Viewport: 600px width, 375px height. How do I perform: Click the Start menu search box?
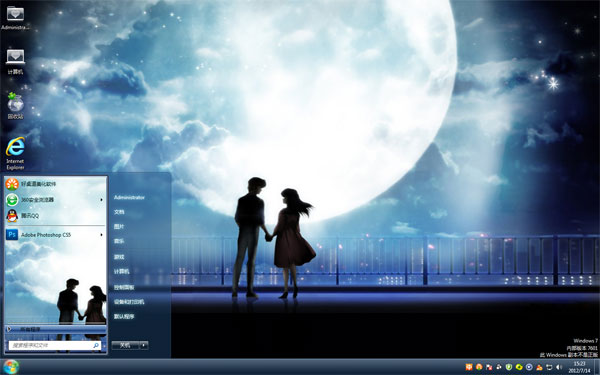coord(54,345)
